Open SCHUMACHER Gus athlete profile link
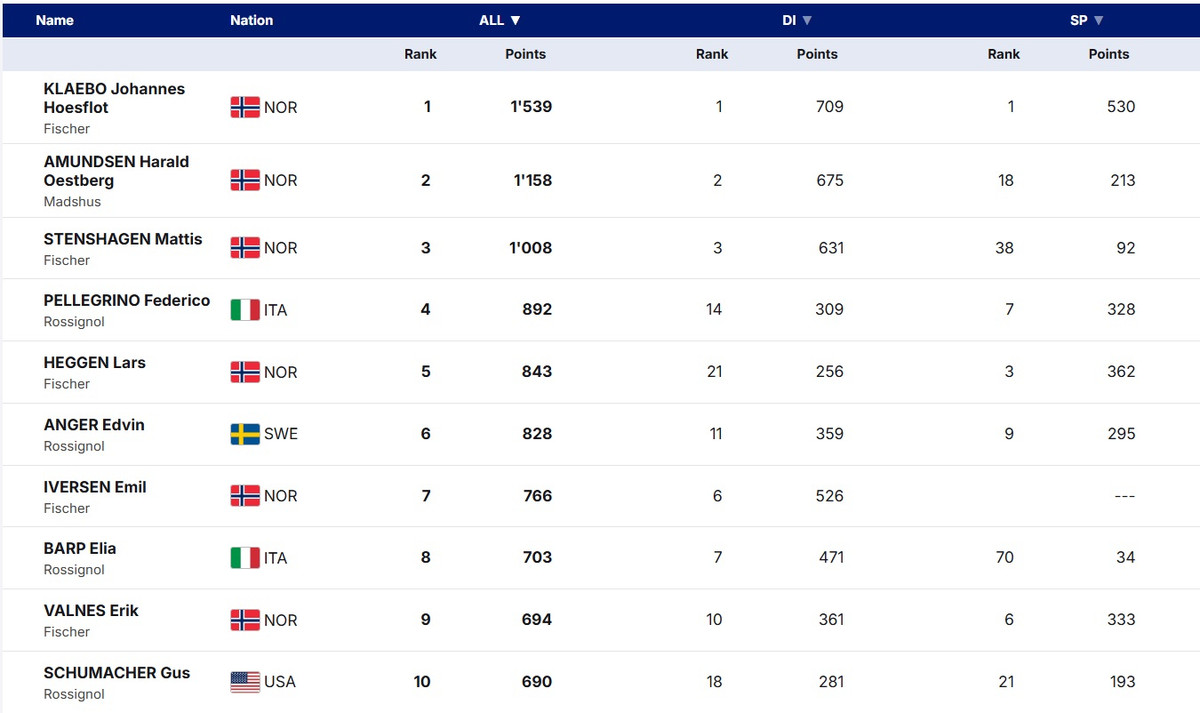 pyautogui.click(x=117, y=672)
